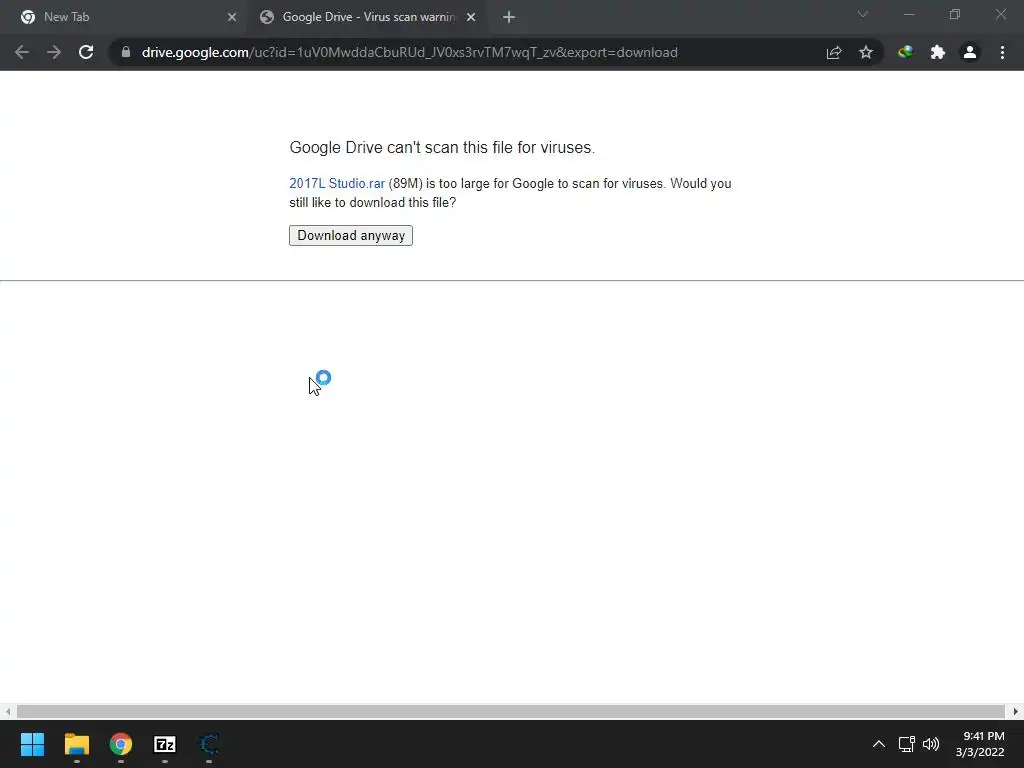
Task: Click the Download anyway button
Action: [x=351, y=235]
